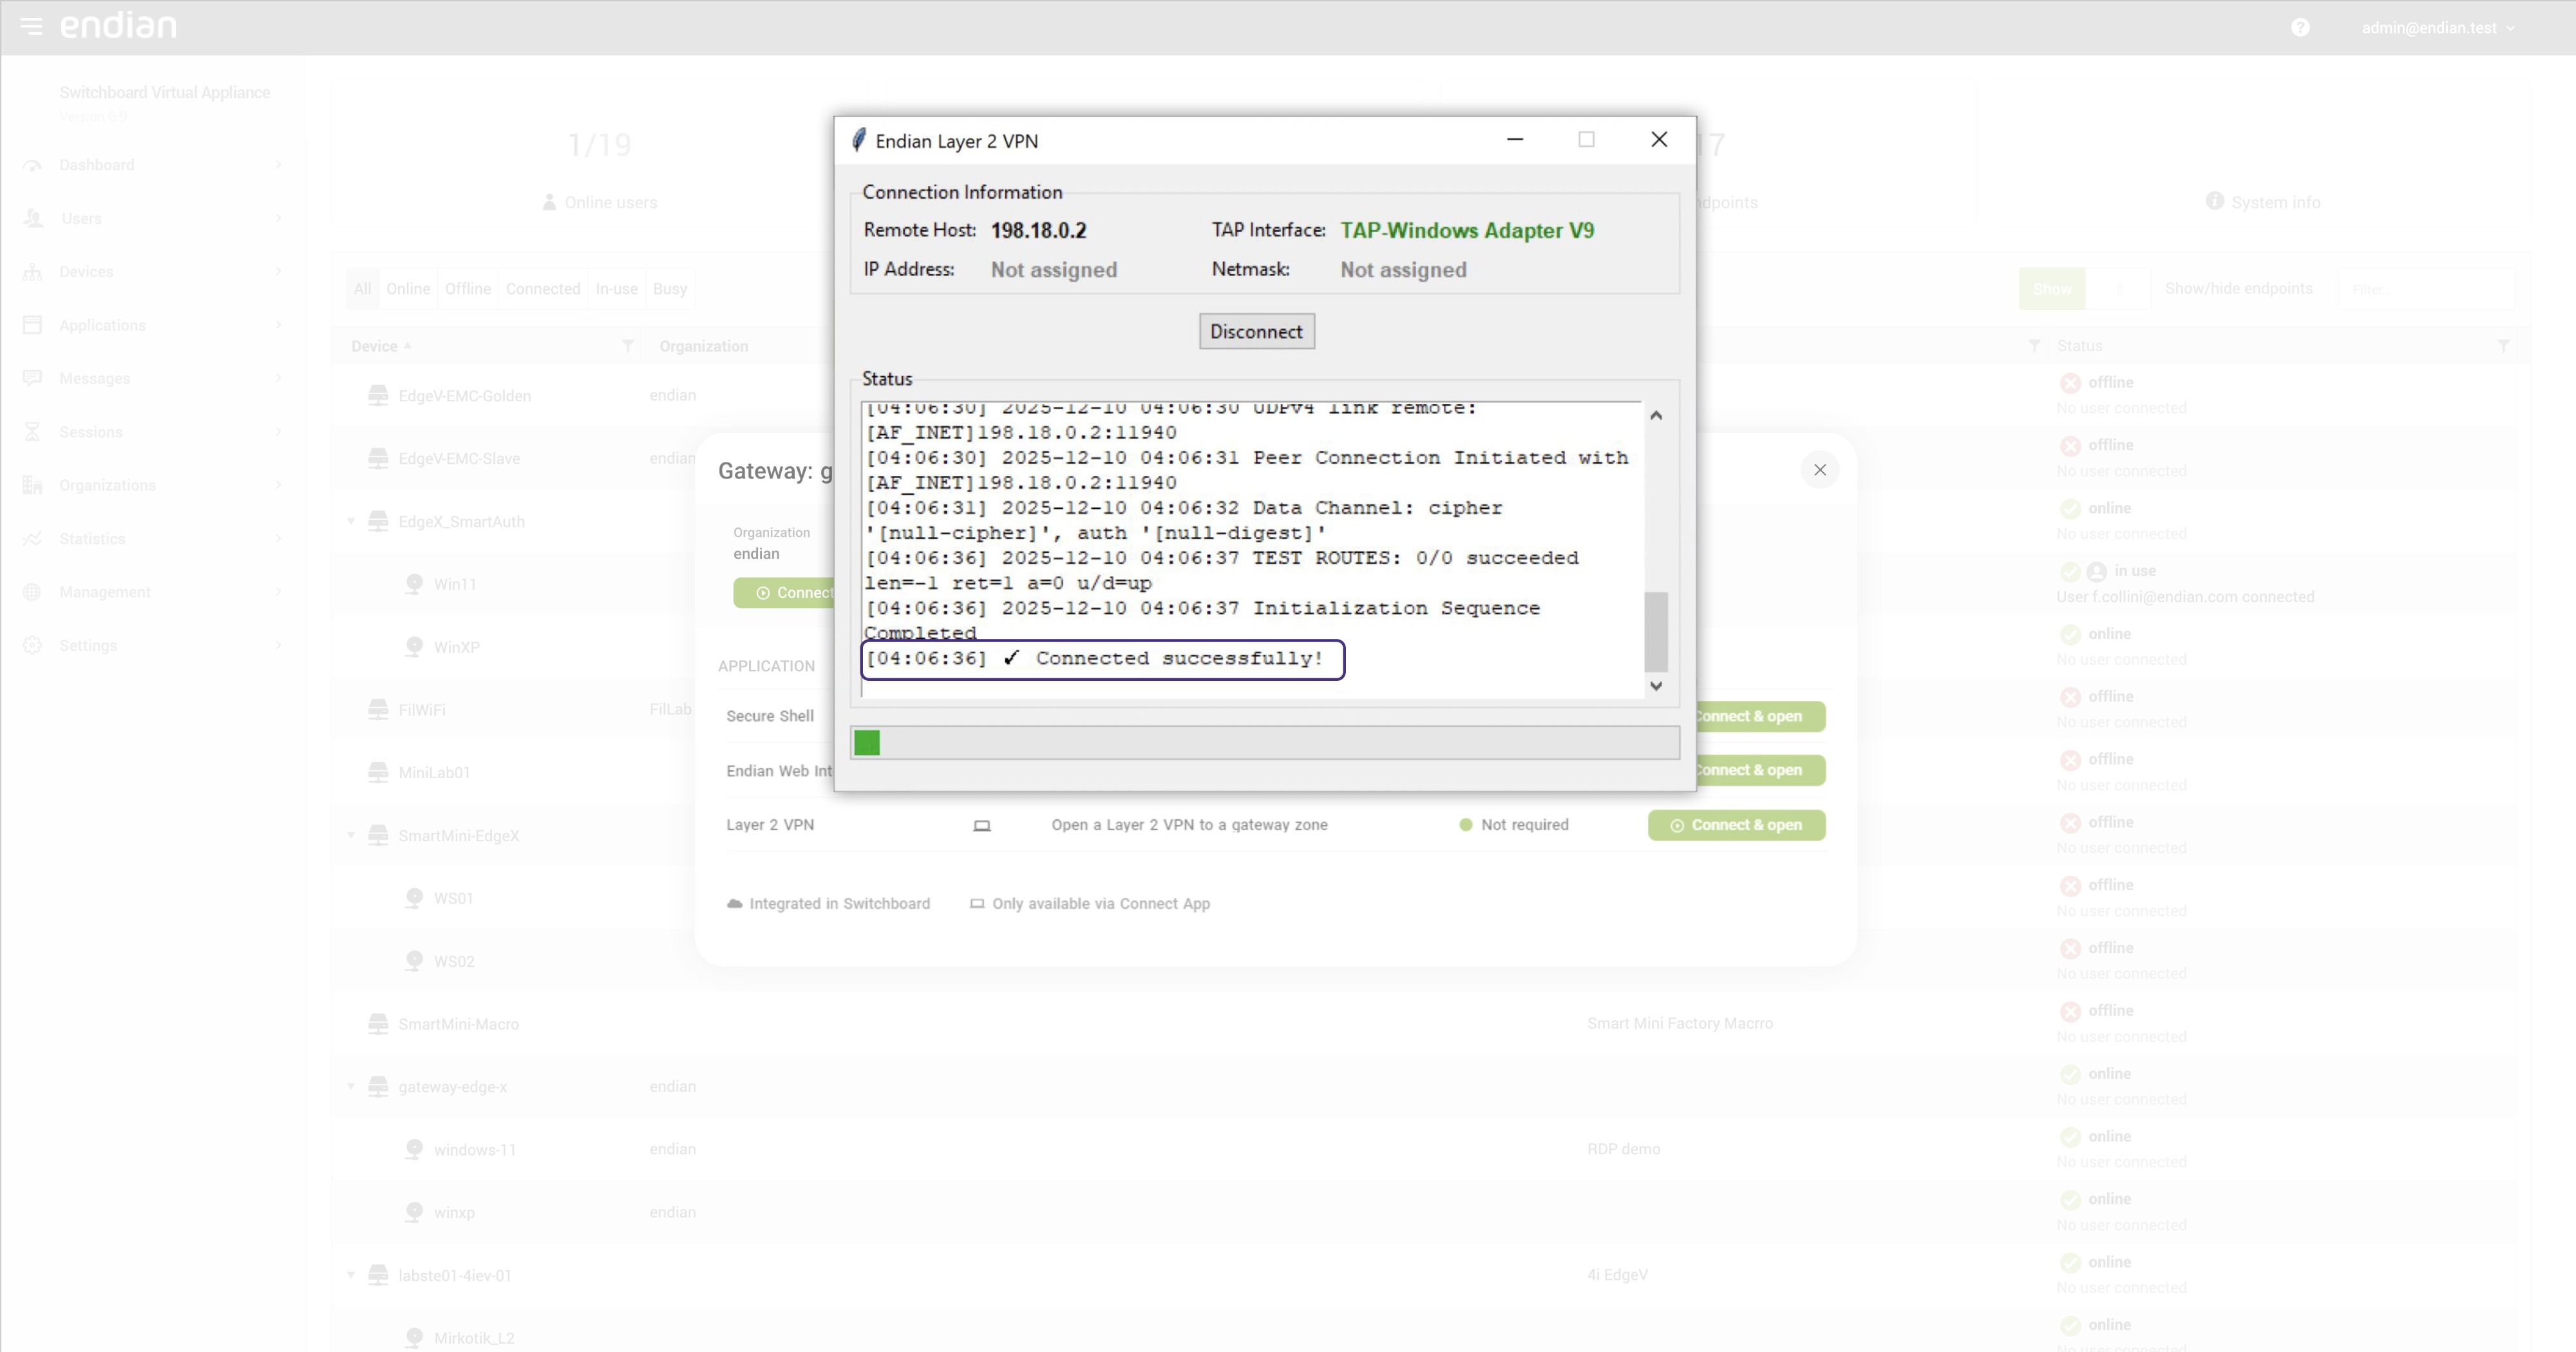This screenshot has width=2576, height=1352.
Task: Click the Remote Host value 198.18.0.2
Action: 1038,231
